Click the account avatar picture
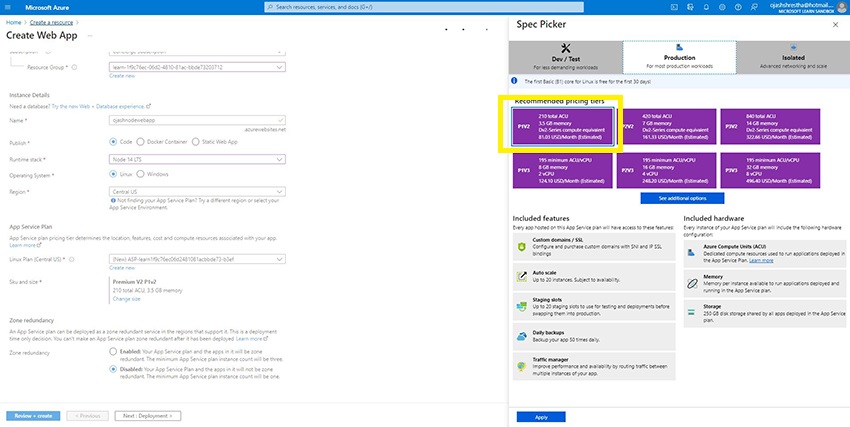 (x=841, y=7)
